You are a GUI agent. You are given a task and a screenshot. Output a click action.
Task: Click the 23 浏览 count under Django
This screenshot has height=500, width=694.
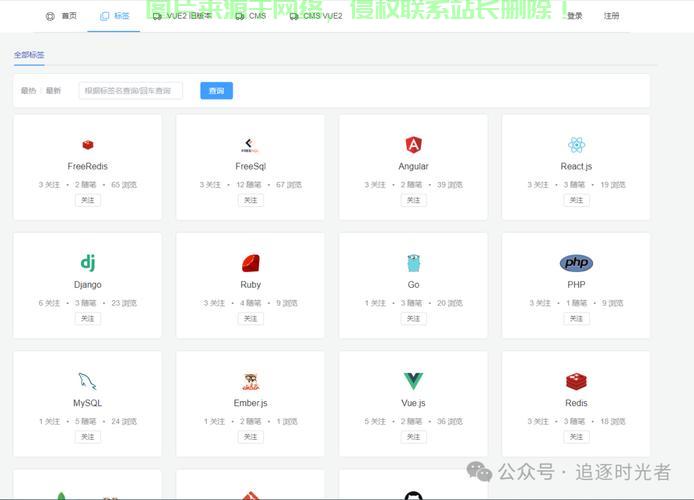tap(124, 303)
